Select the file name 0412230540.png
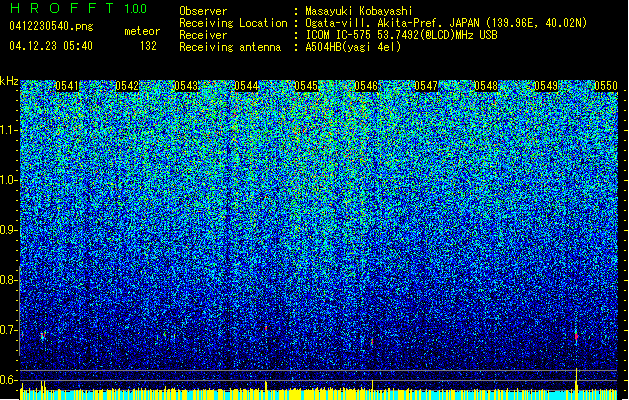This screenshot has height=400, width=629. tap(51, 26)
